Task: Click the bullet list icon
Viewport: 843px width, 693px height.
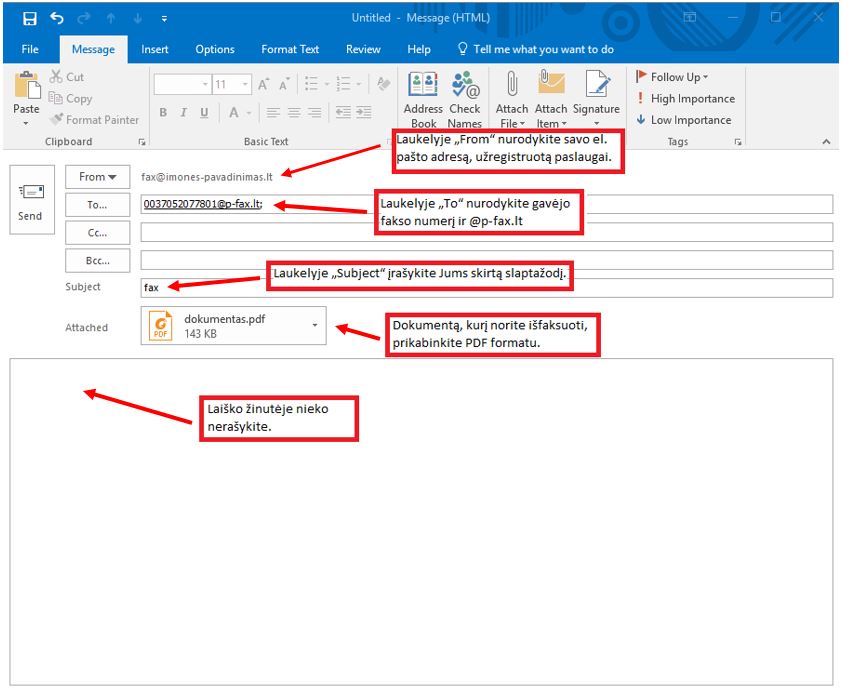Action: tap(311, 83)
